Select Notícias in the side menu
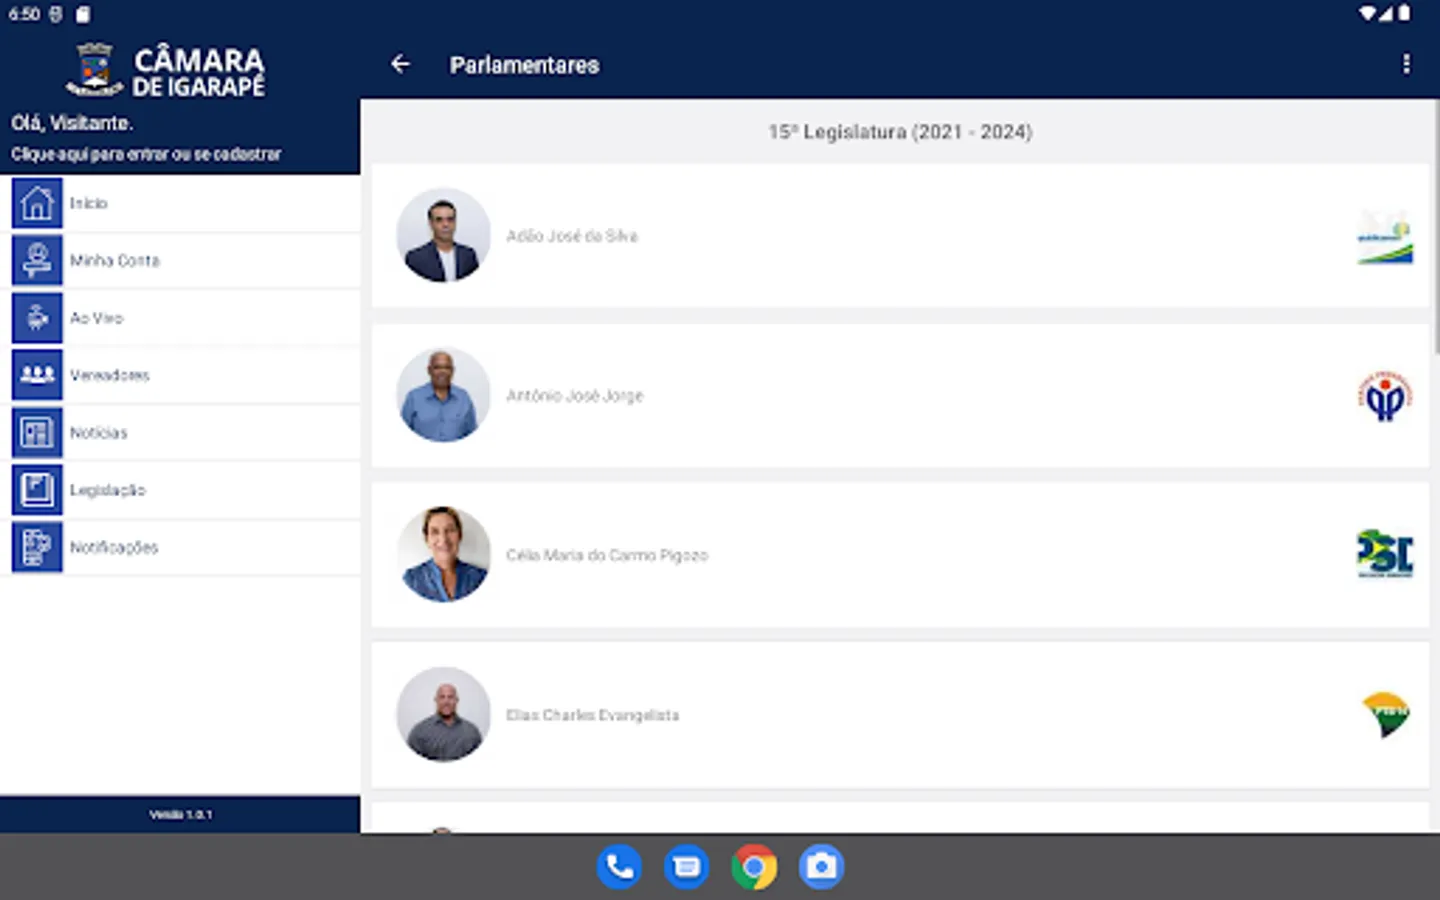1440x900 pixels. click(x=180, y=433)
